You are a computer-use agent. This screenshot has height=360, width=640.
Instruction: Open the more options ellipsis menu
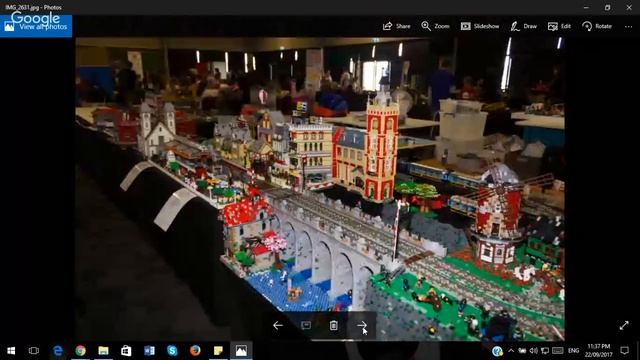click(x=628, y=26)
